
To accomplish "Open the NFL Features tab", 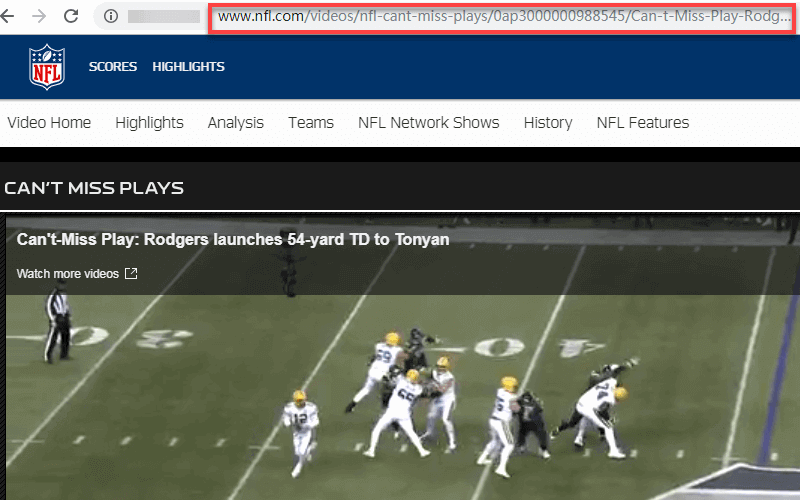I will click(643, 123).
